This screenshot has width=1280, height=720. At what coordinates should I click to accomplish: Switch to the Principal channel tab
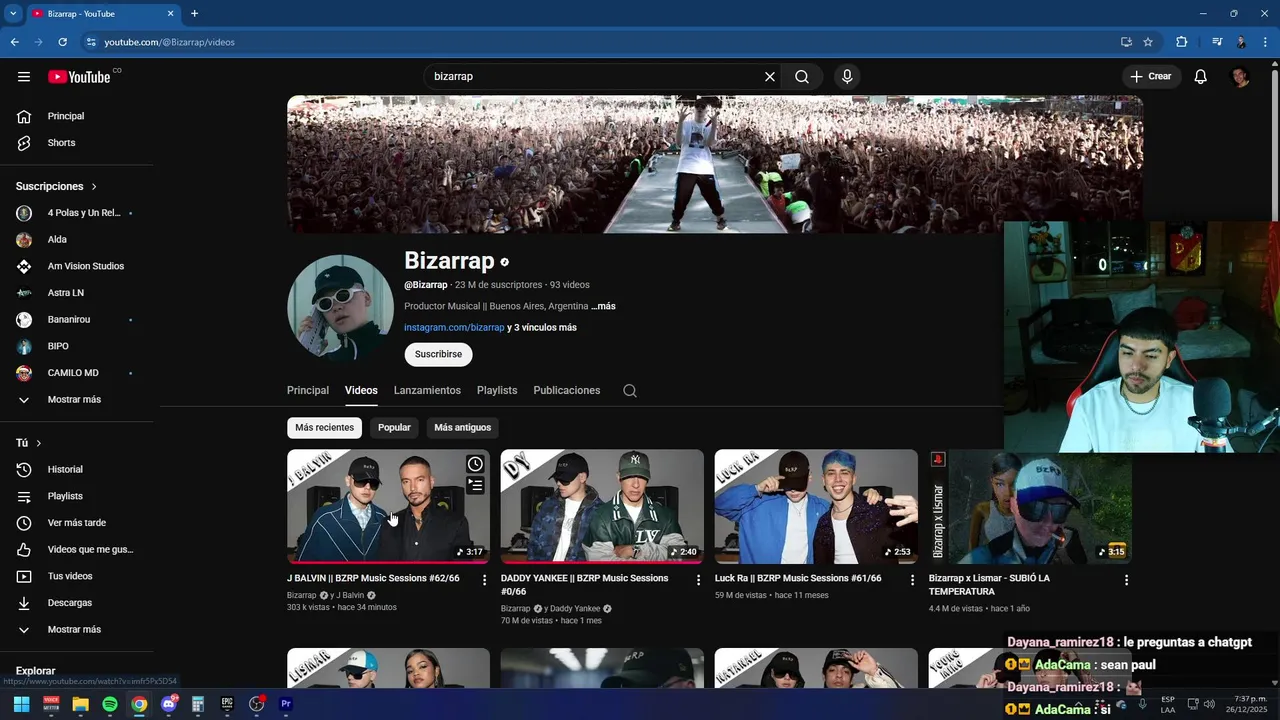(308, 391)
